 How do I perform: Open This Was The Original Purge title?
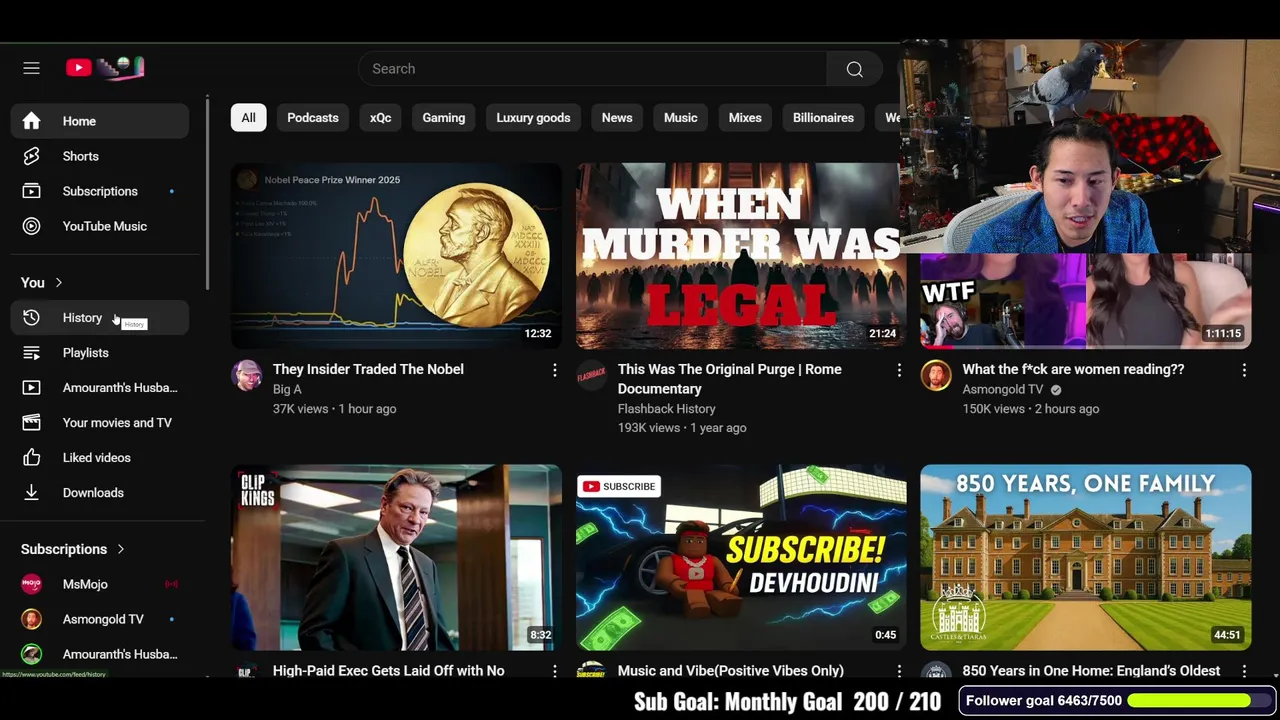pyautogui.click(x=729, y=379)
